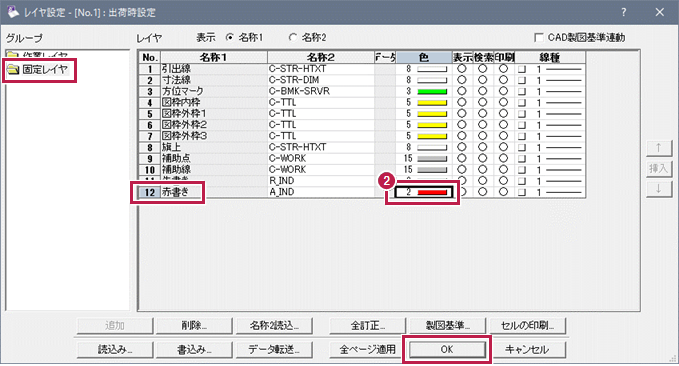
Task: Click the help question mark icon
Action: click(x=623, y=12)
